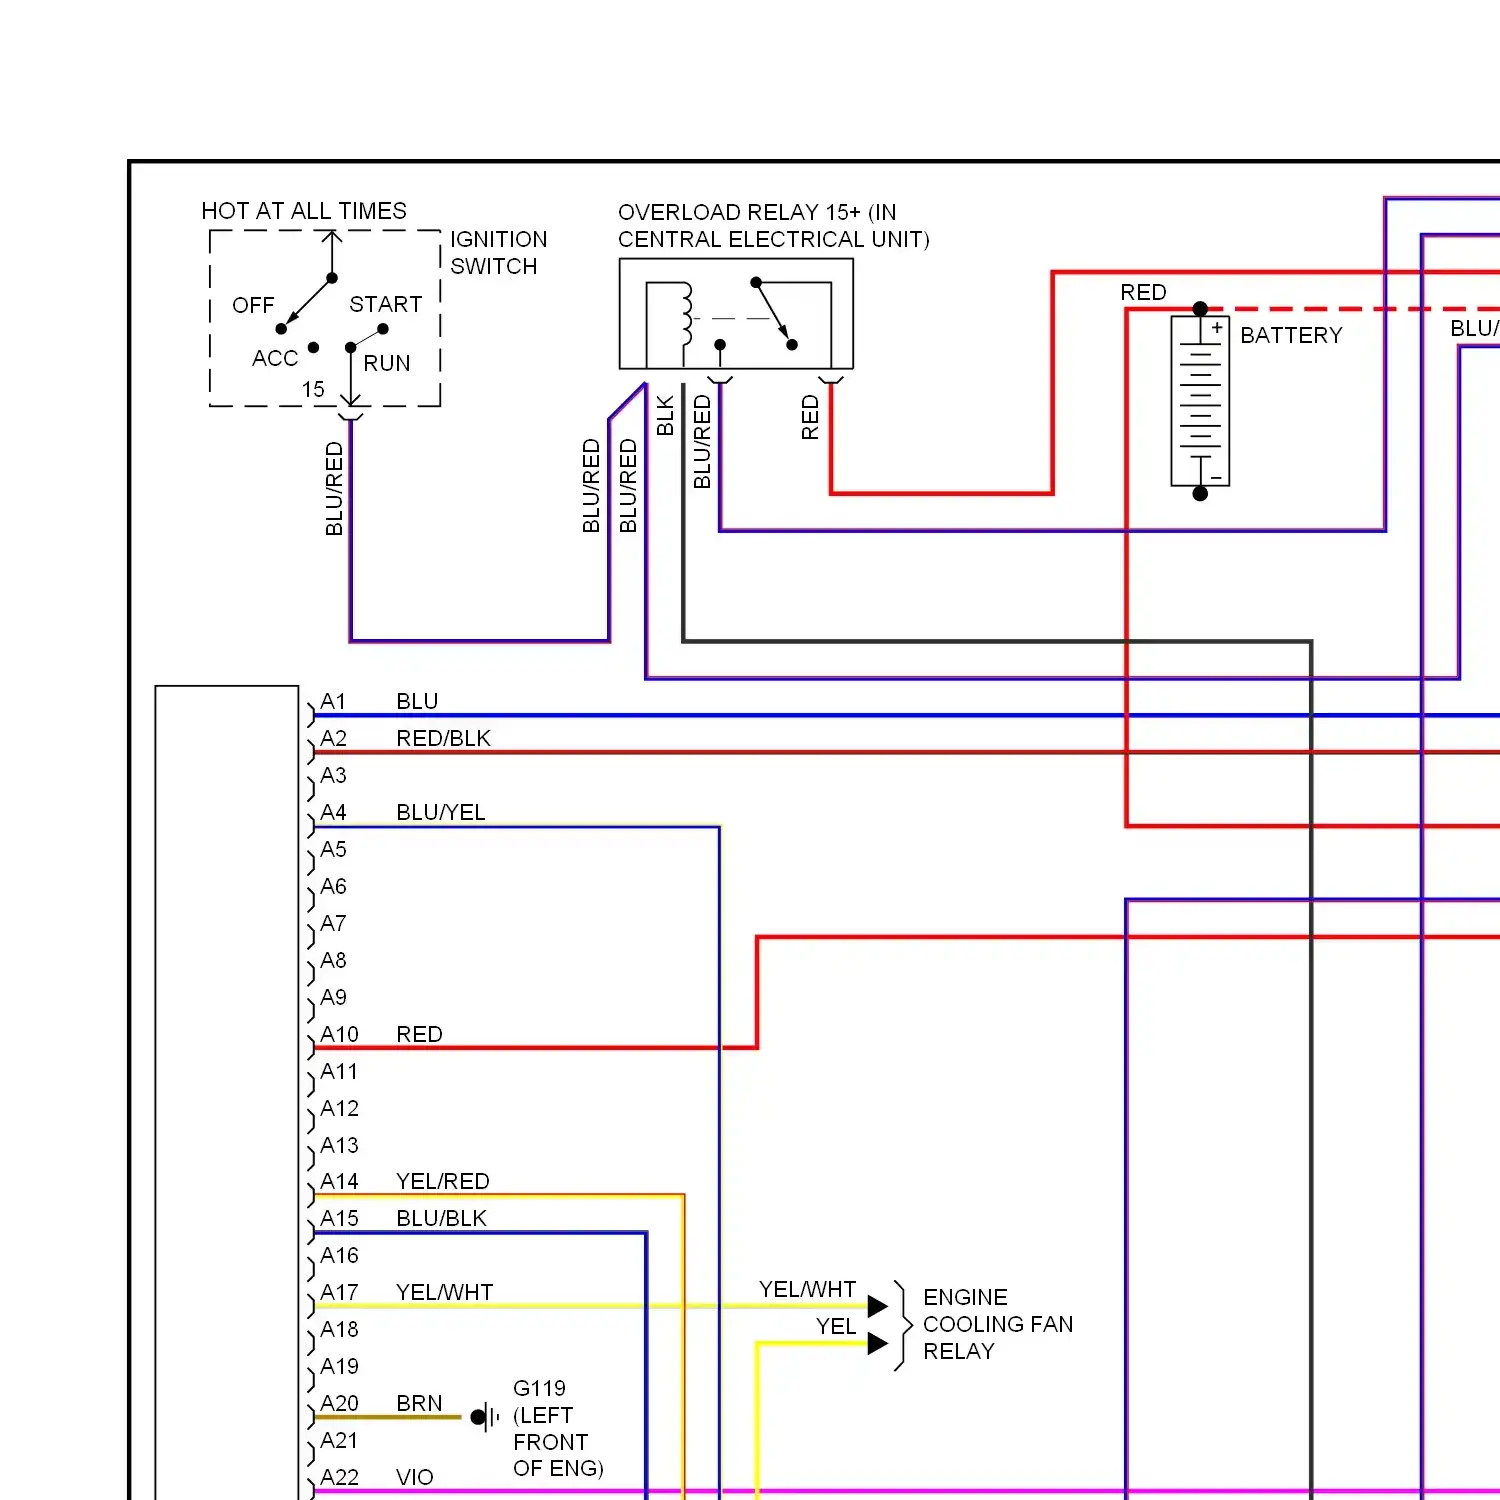
Task: Click BLU/RED label under ignition switch
Action: tap(334, 489)
